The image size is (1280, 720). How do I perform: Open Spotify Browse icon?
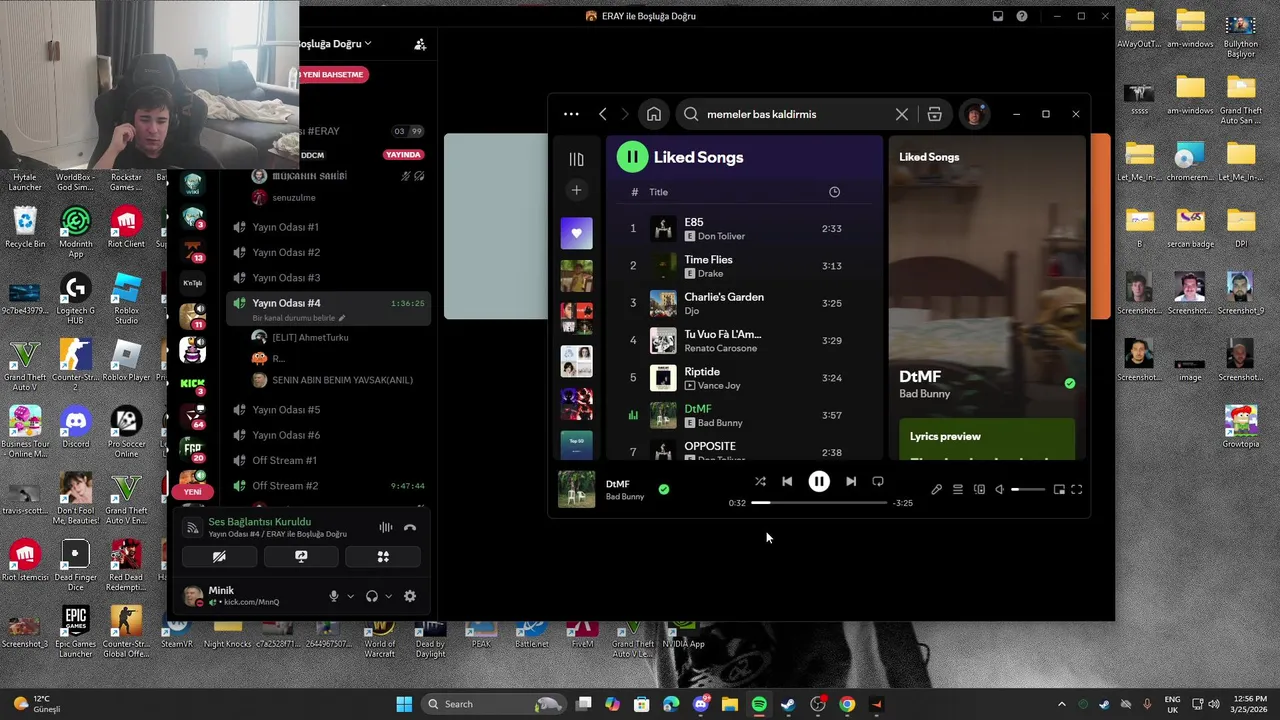[934, 114]
